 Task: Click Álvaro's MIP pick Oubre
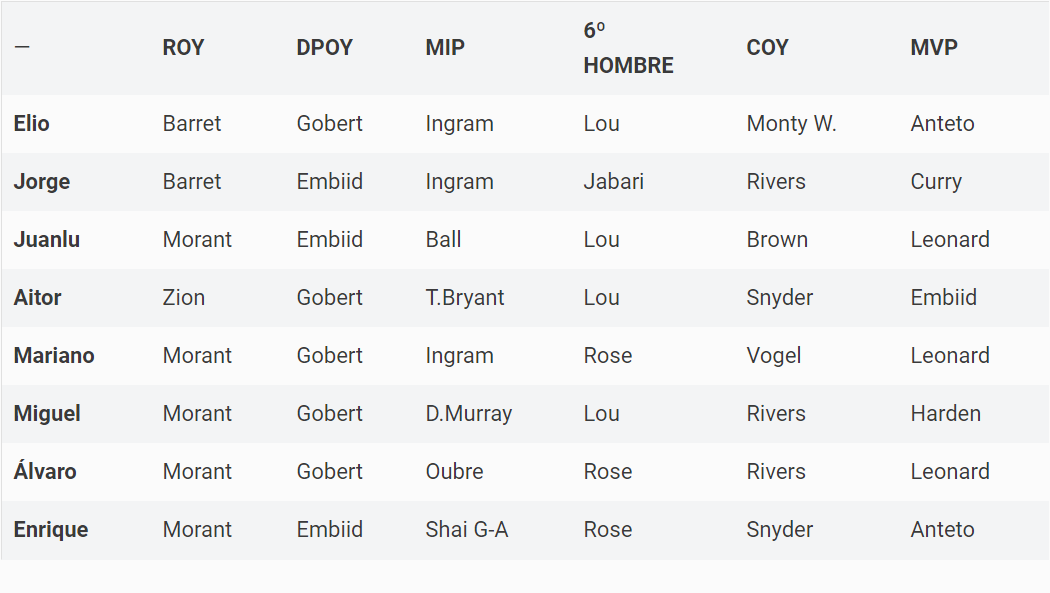(454, 472)
